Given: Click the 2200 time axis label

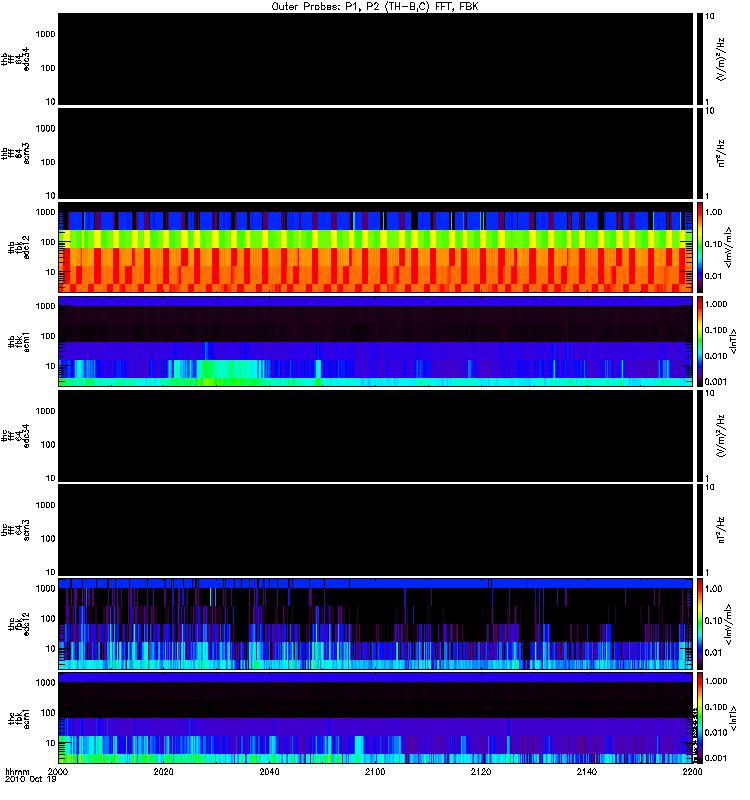Looking at the screenshot, I should coord(692,771).
